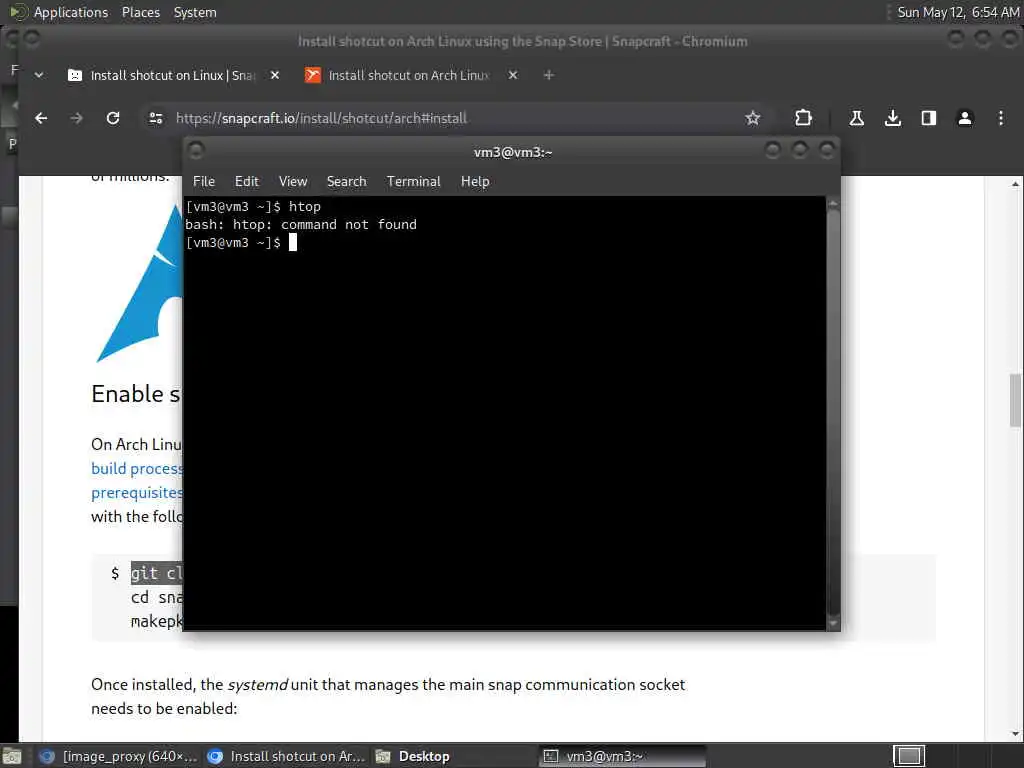Follow the 'build process' link
The width and height of the screenshot is (1024, 768).
[137, 468]
